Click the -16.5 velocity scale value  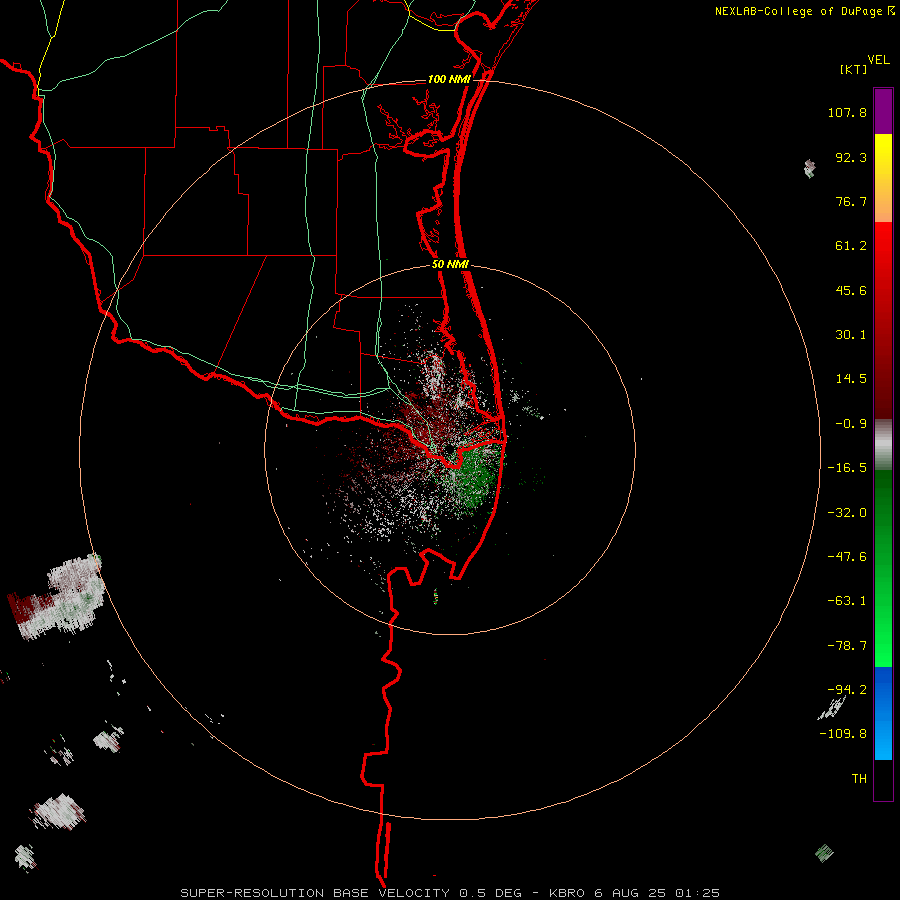[x=847, y=468]
